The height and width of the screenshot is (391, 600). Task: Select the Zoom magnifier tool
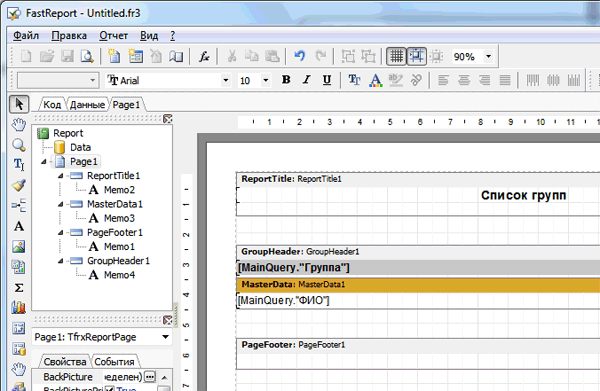(18, 145)
